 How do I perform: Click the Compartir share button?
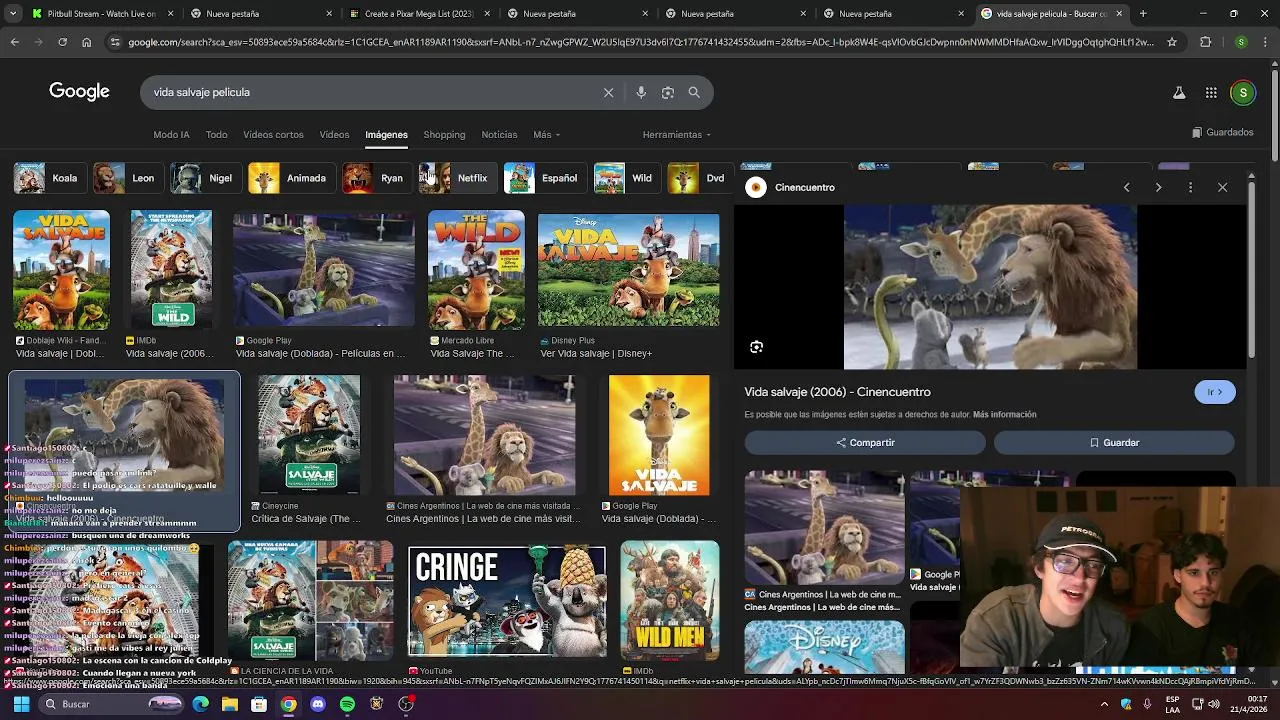[865, 442]
